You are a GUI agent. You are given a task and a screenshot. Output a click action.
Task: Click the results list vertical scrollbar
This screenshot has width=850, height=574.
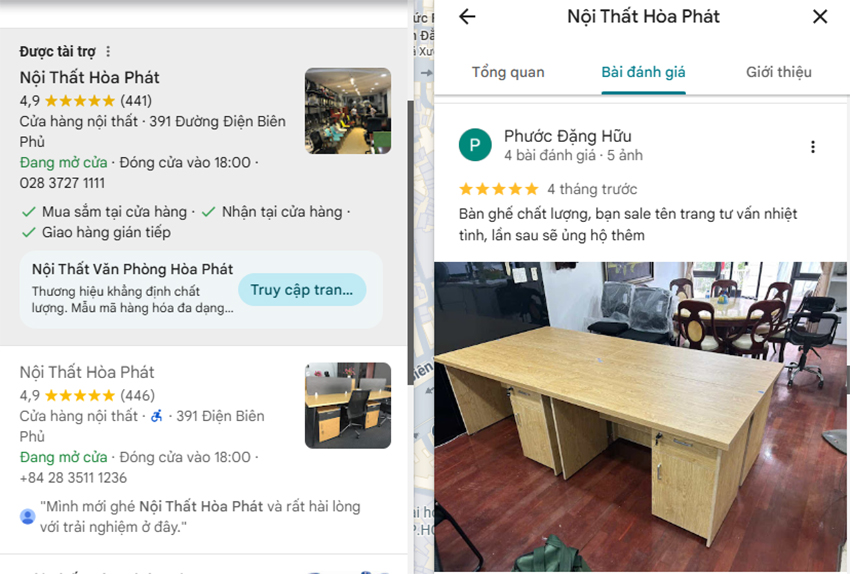pyautogui.click(x=410, y=242)
